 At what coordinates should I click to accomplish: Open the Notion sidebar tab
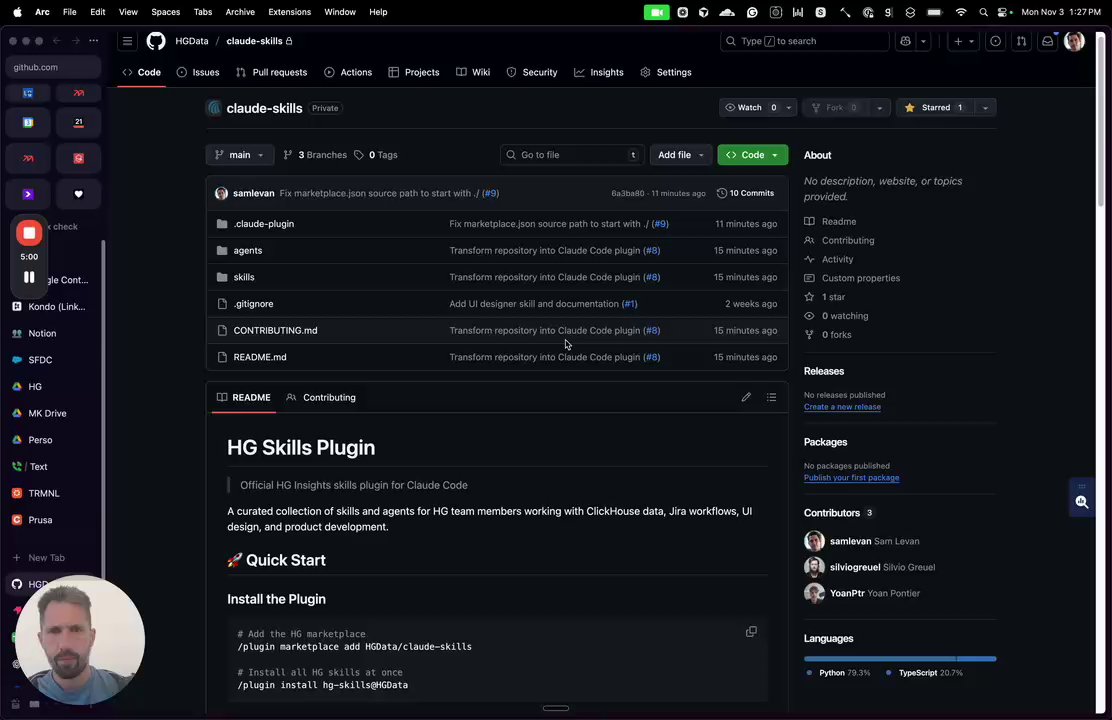(42, 333)
